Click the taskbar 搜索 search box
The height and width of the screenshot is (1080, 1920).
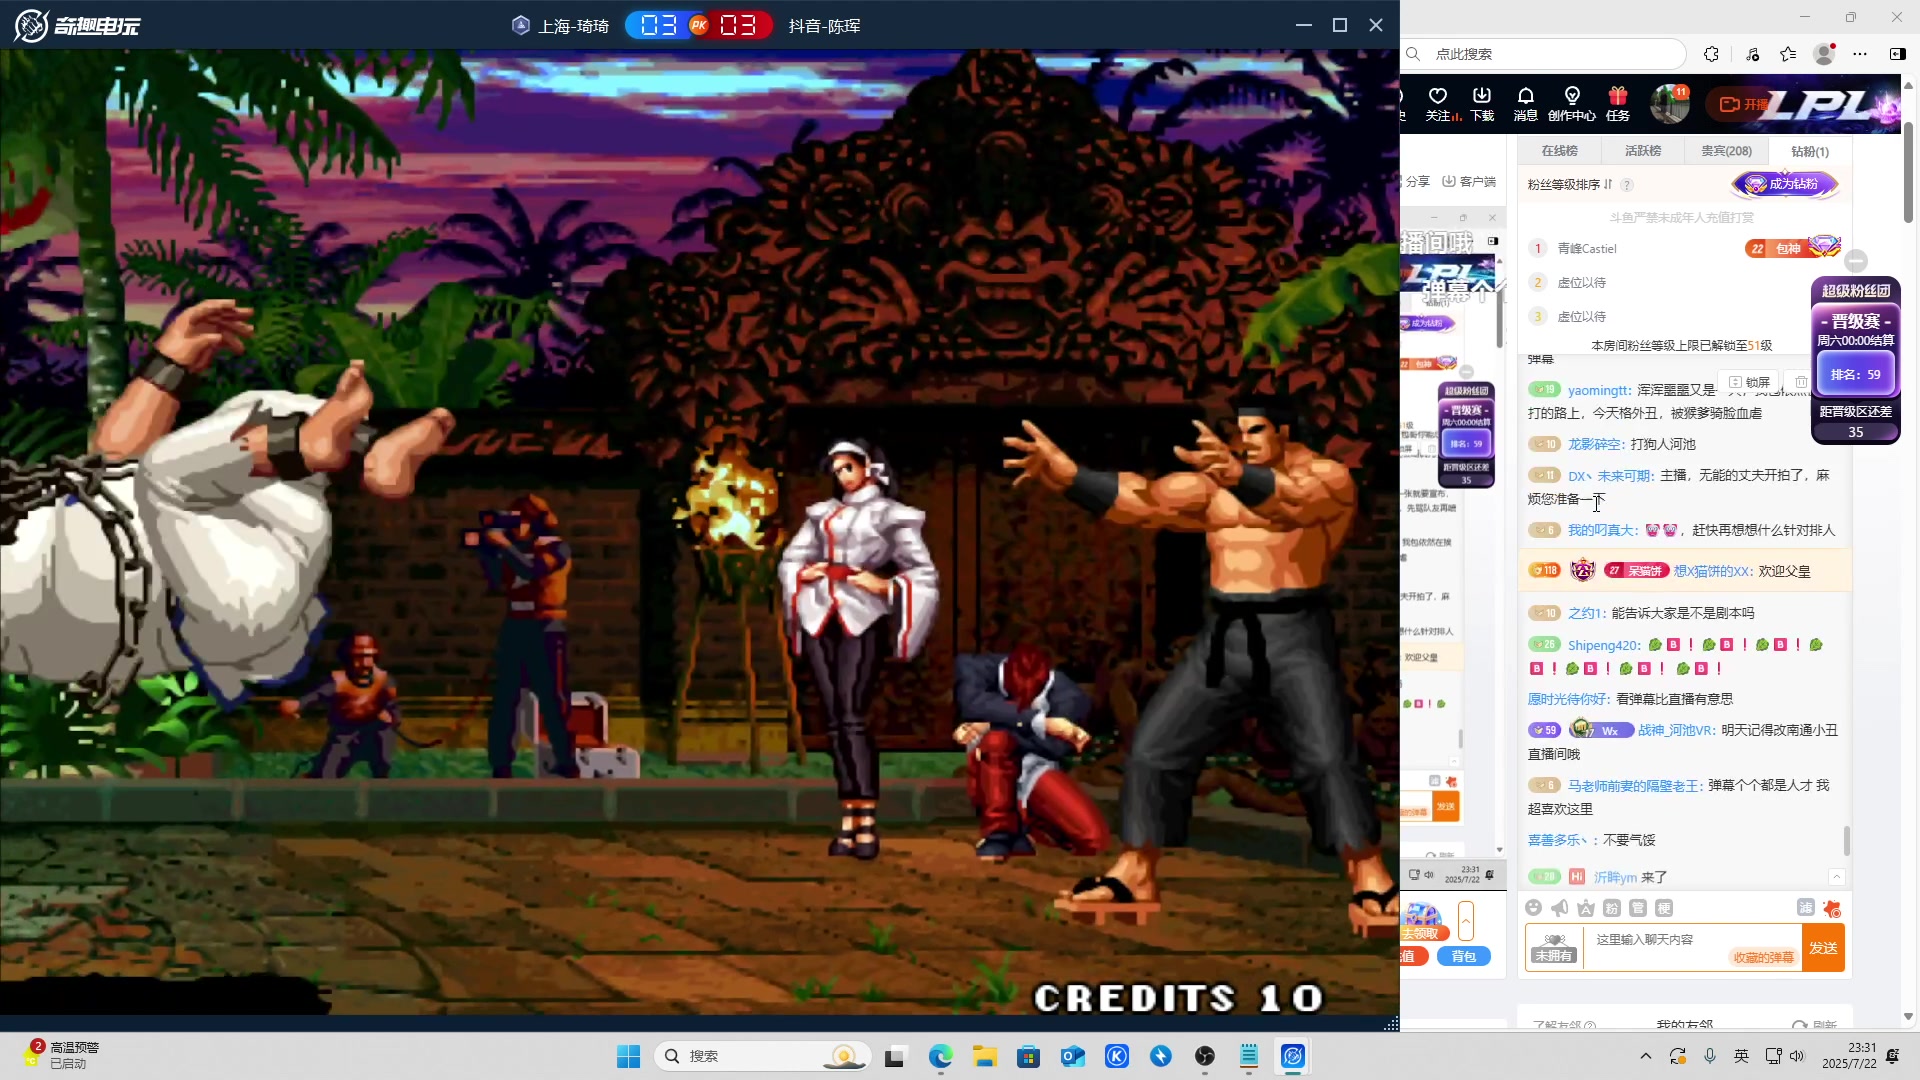point(763,1056)
